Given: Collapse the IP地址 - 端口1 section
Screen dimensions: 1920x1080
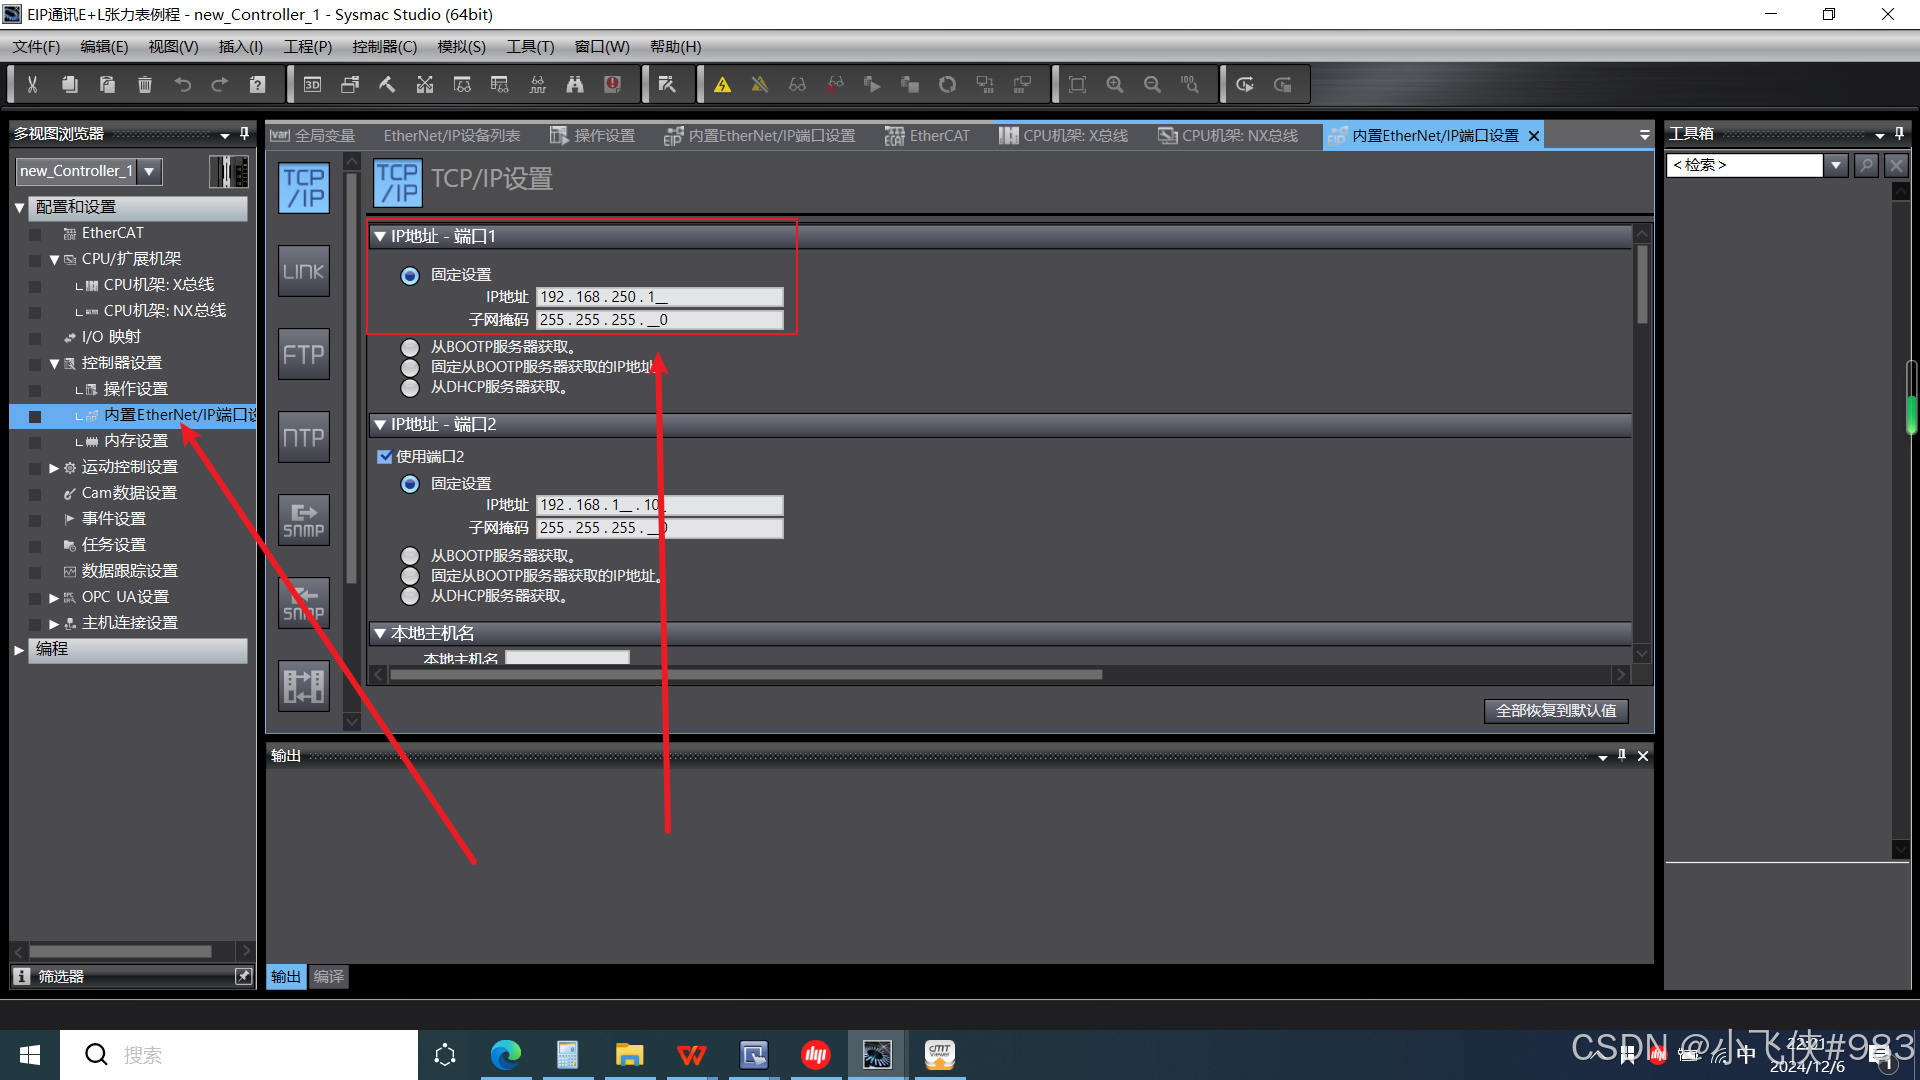Looking at the screenshot, I should pos(380,237).
